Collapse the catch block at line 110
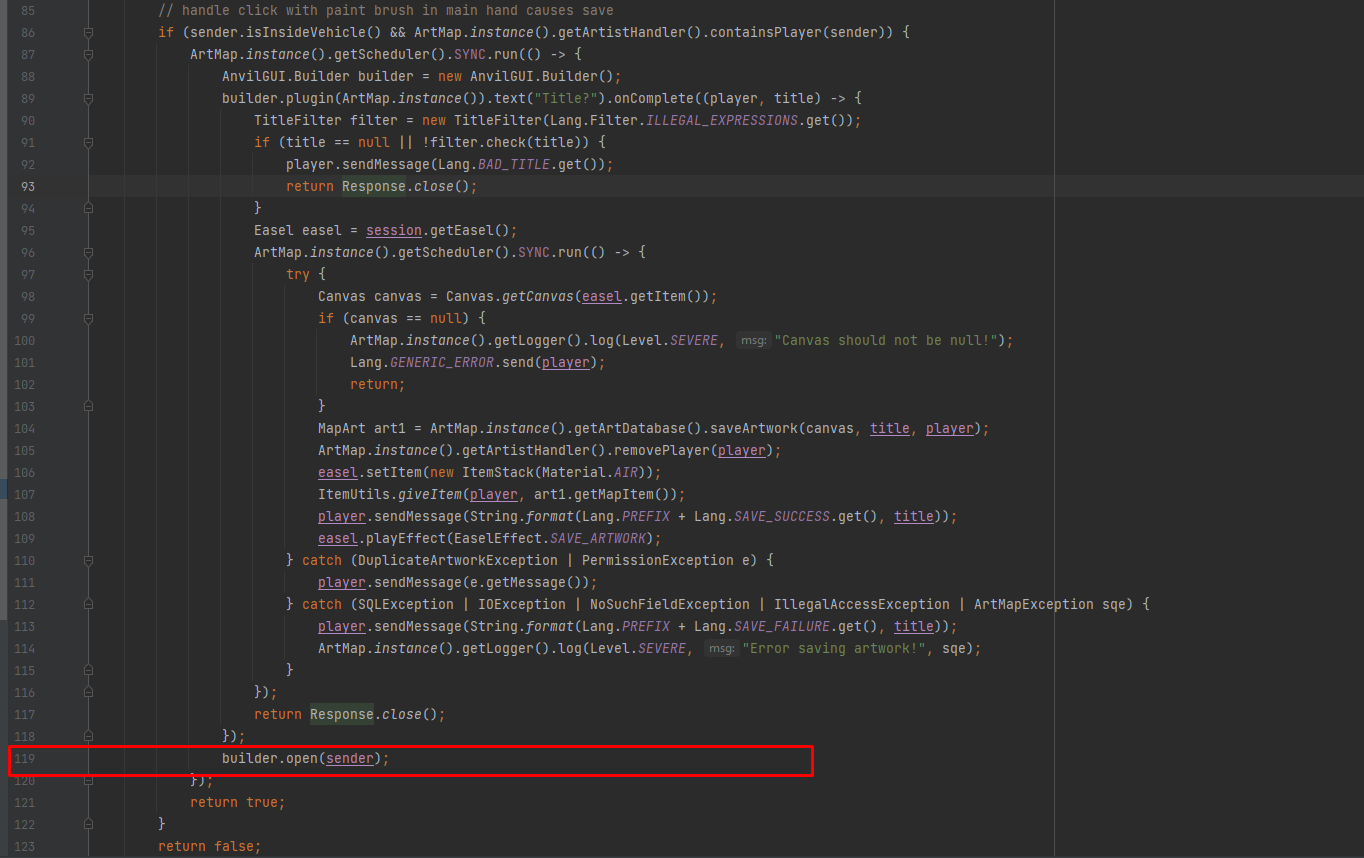The width and height of the screenshot is (1364, 858). coord(88,560)
